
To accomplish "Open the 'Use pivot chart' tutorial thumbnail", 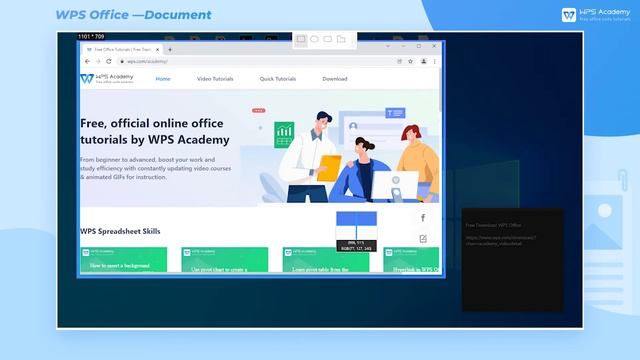I will [225, 260].
